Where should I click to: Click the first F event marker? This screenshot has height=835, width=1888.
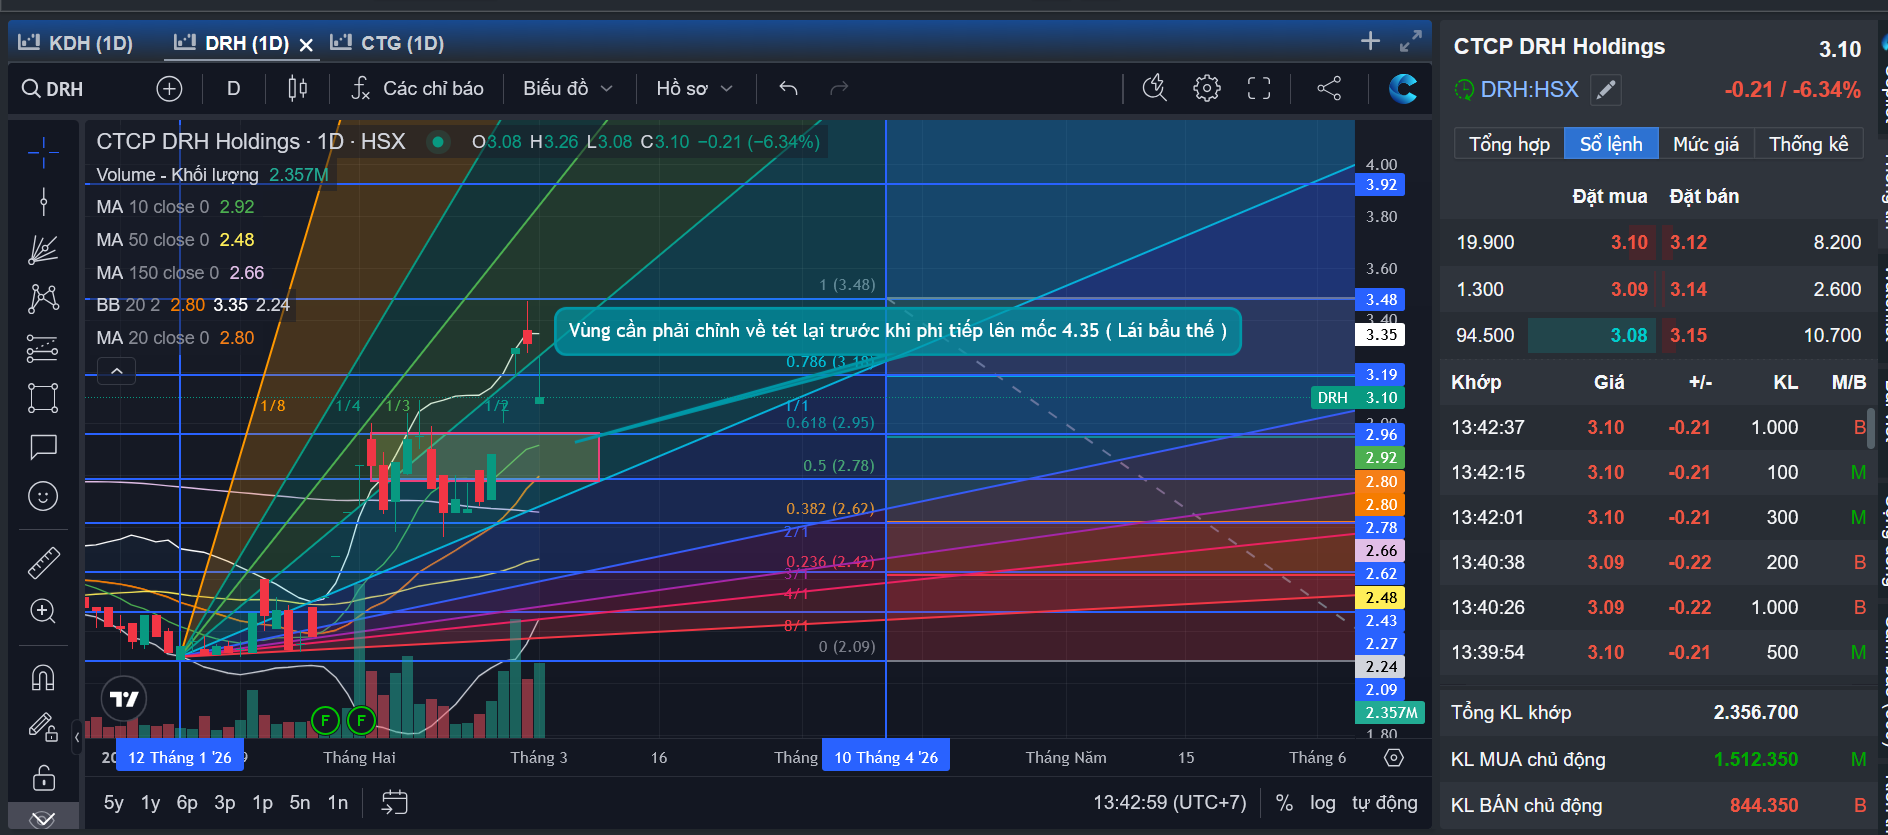point(325,720)
